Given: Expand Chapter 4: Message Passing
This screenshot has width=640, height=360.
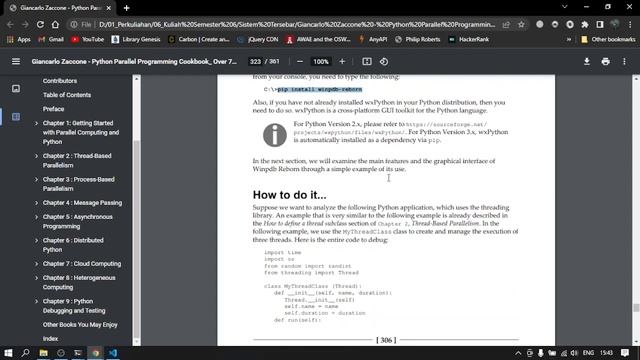Looking at the screenshot, I should [36, 203].
